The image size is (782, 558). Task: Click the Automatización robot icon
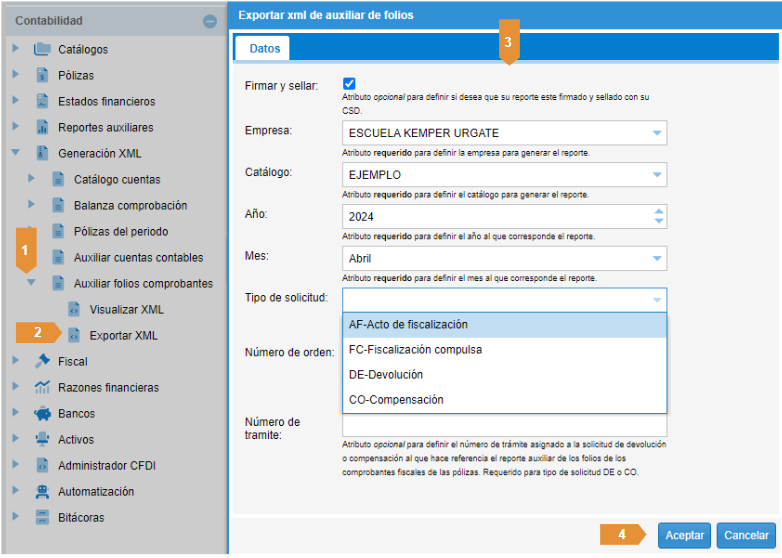[x=42, y=491]
